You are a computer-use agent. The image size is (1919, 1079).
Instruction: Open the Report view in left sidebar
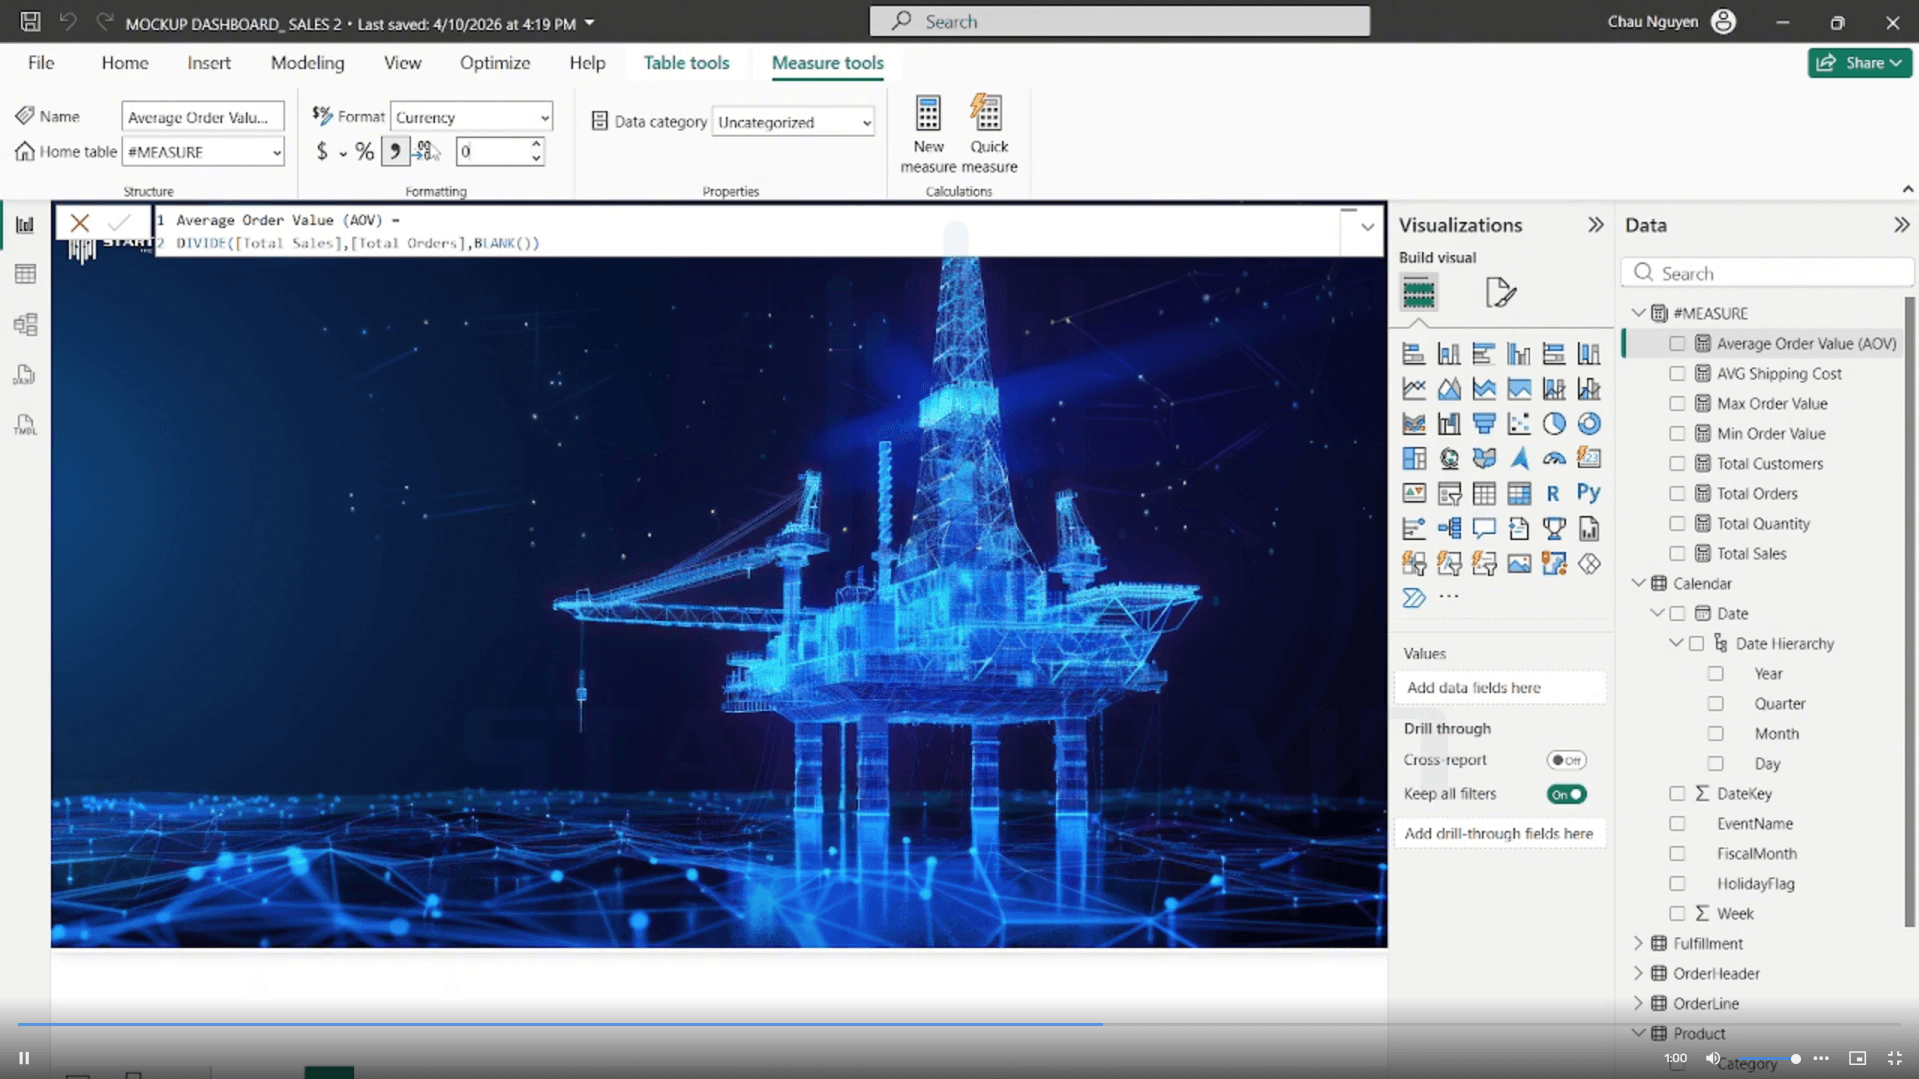tap(25, 225)
